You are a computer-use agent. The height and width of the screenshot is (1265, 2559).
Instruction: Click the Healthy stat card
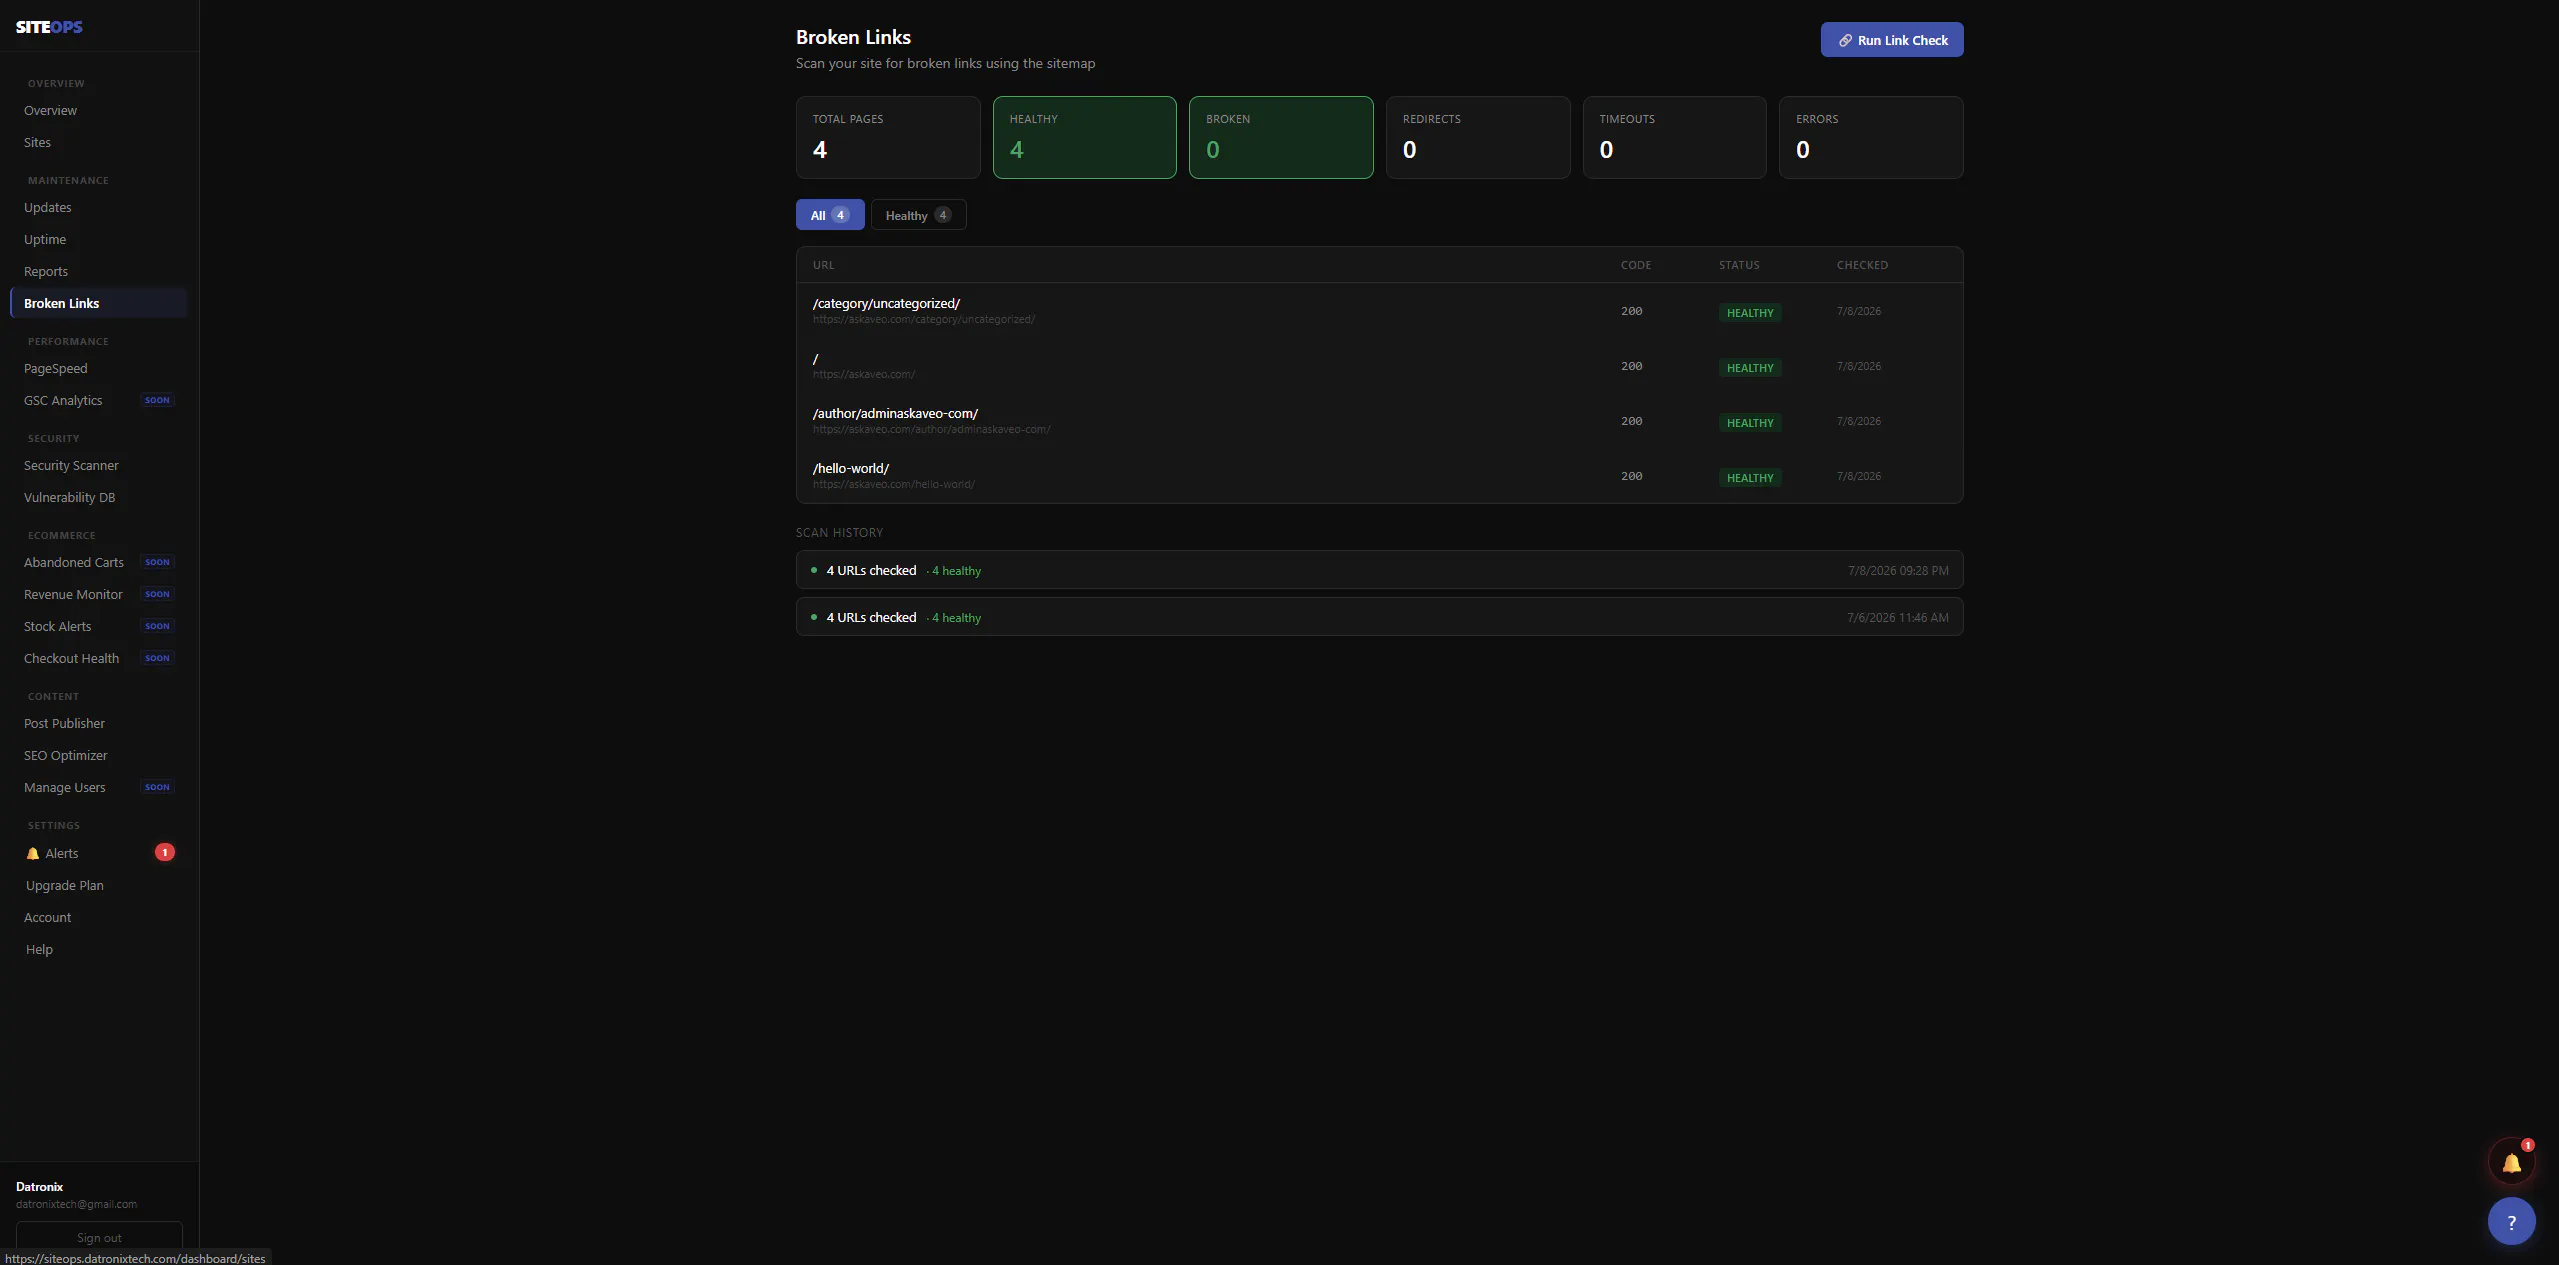click(1084, 137)
